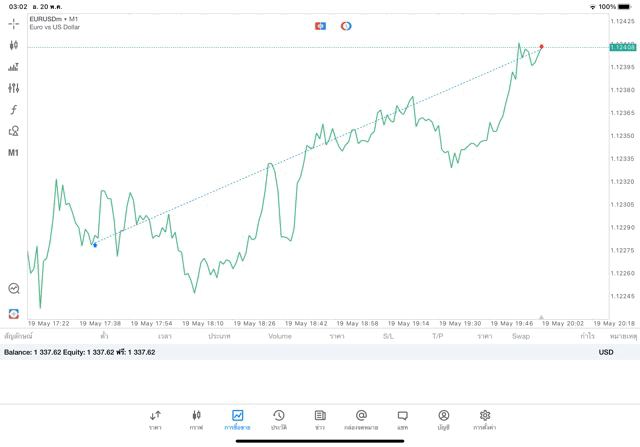640x447 pixels.
Task: Tap the chart-check icon at lower left
Action: pos(14,288)
